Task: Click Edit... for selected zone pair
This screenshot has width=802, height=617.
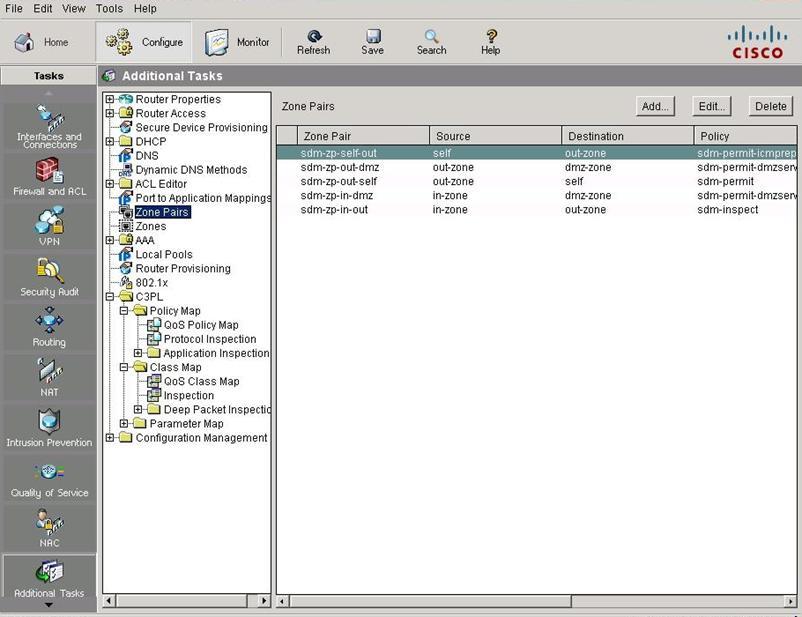Action: tap(711, 106)
